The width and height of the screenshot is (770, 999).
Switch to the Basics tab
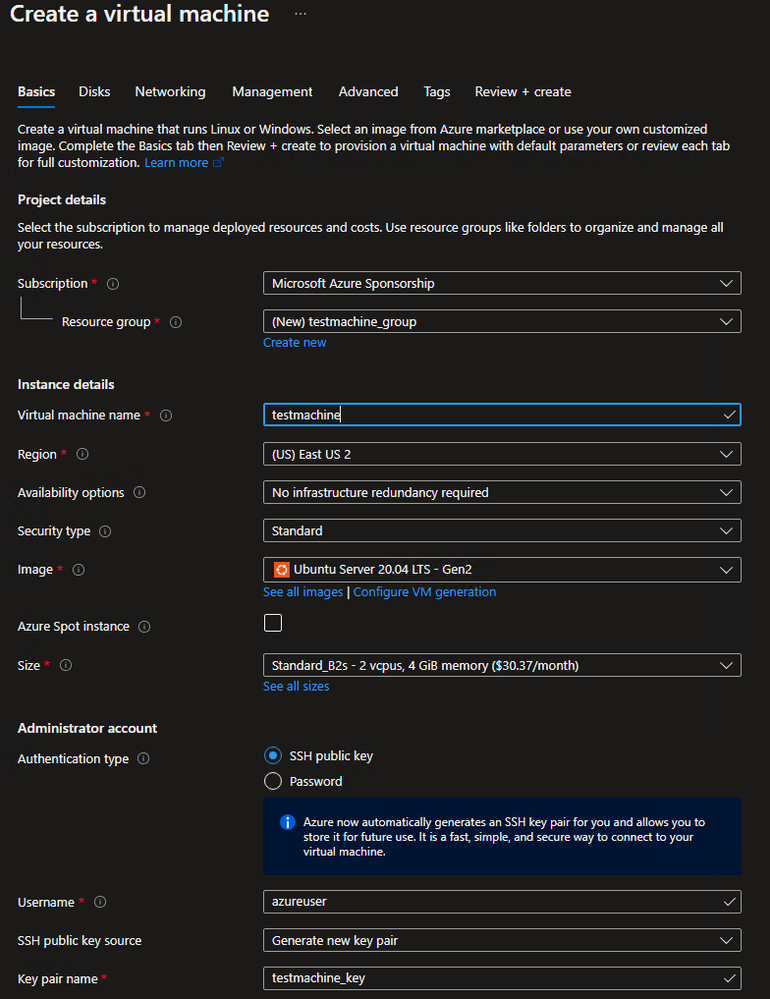point(36,92)
